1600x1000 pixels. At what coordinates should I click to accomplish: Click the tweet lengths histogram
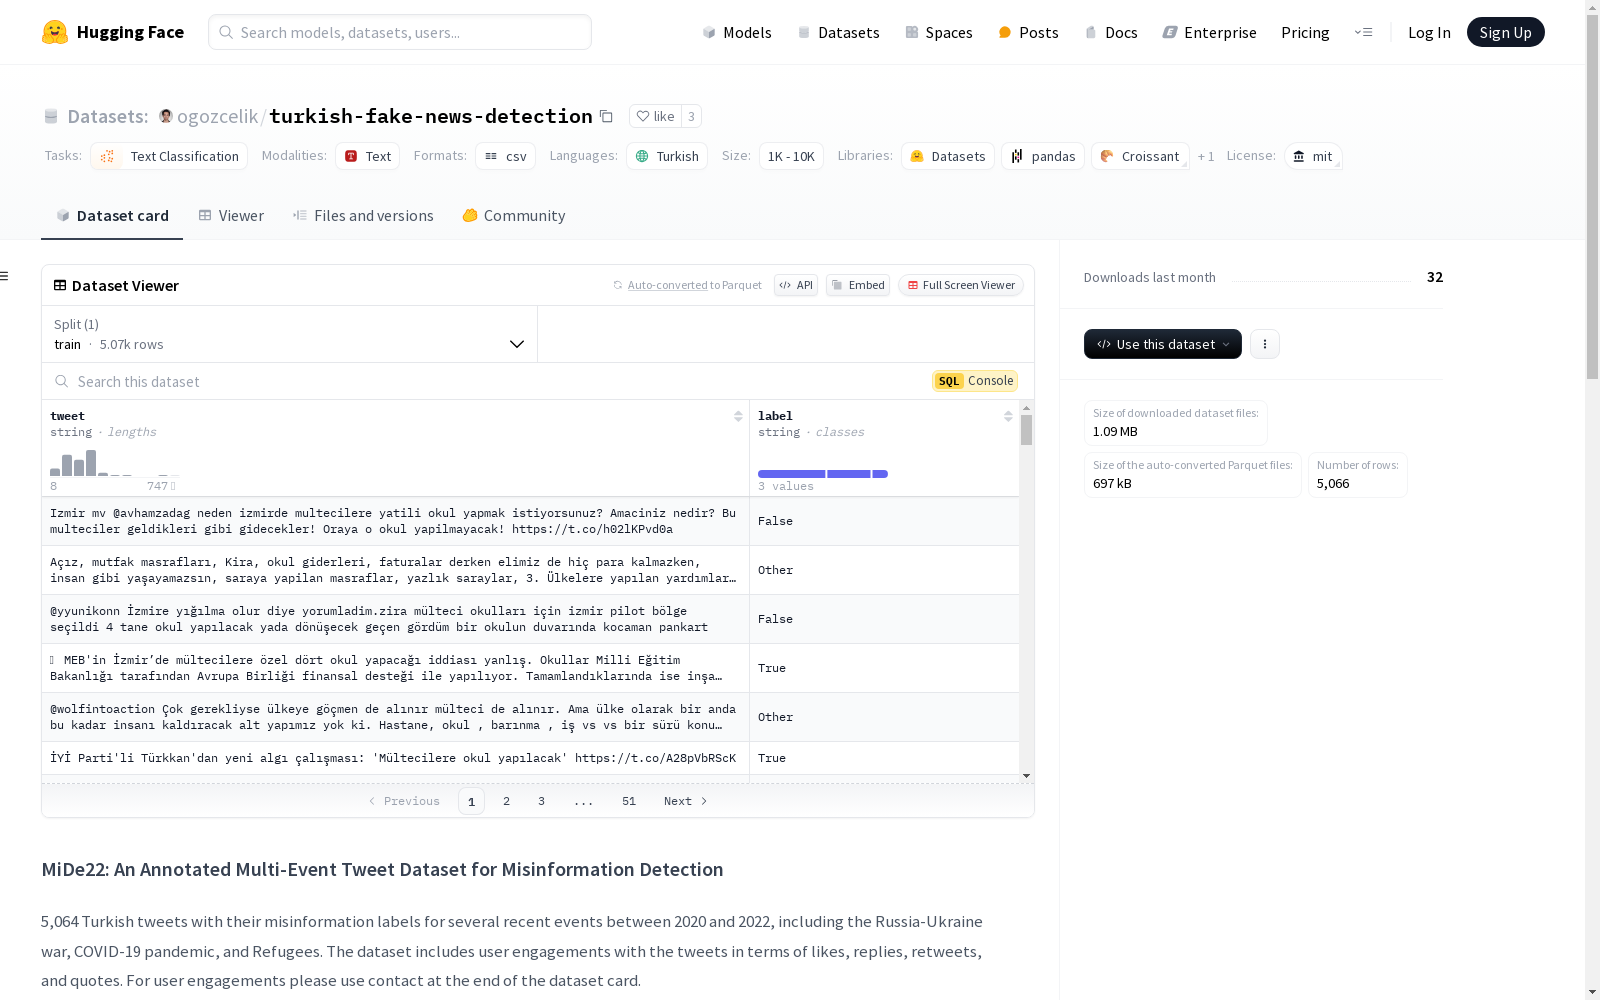(x=115, y=463)
